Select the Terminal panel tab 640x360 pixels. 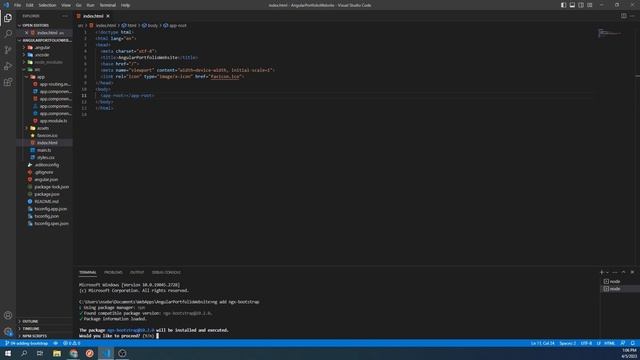click(x=88, y=272)
